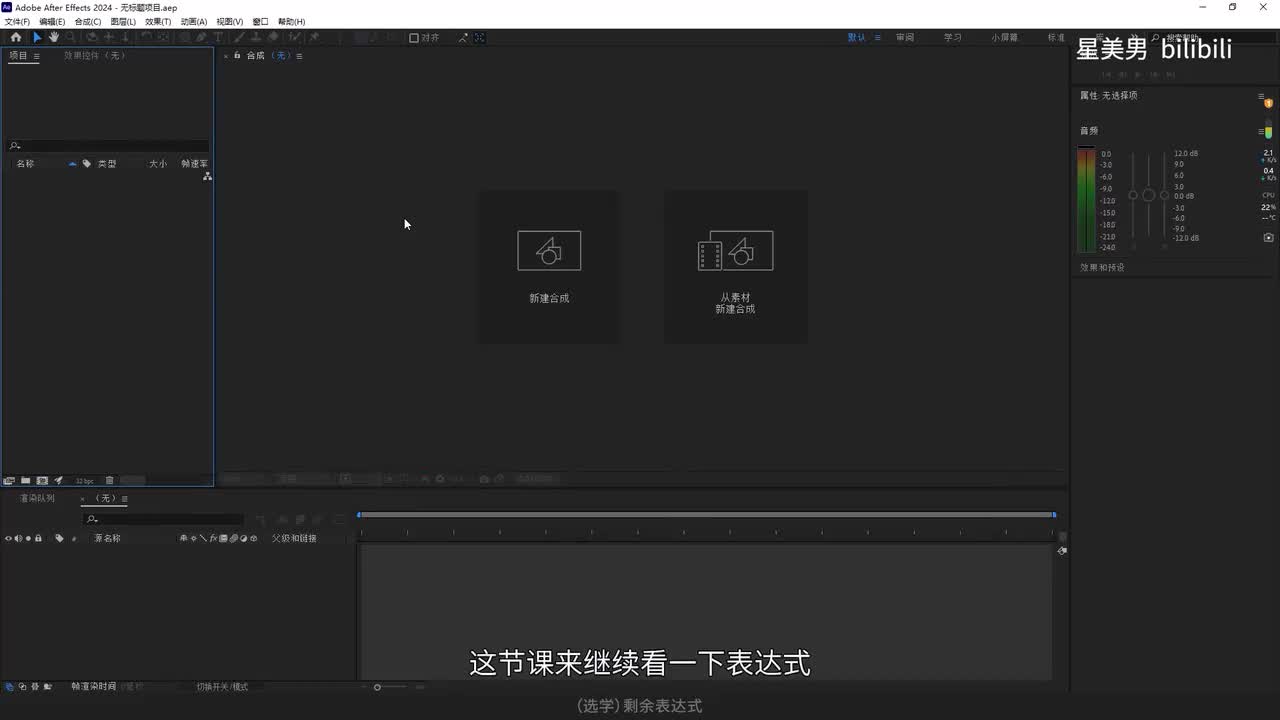The image size is (1280, 720).
Task: Select the Puppet Pin tool
Action: tap(314, 37)
